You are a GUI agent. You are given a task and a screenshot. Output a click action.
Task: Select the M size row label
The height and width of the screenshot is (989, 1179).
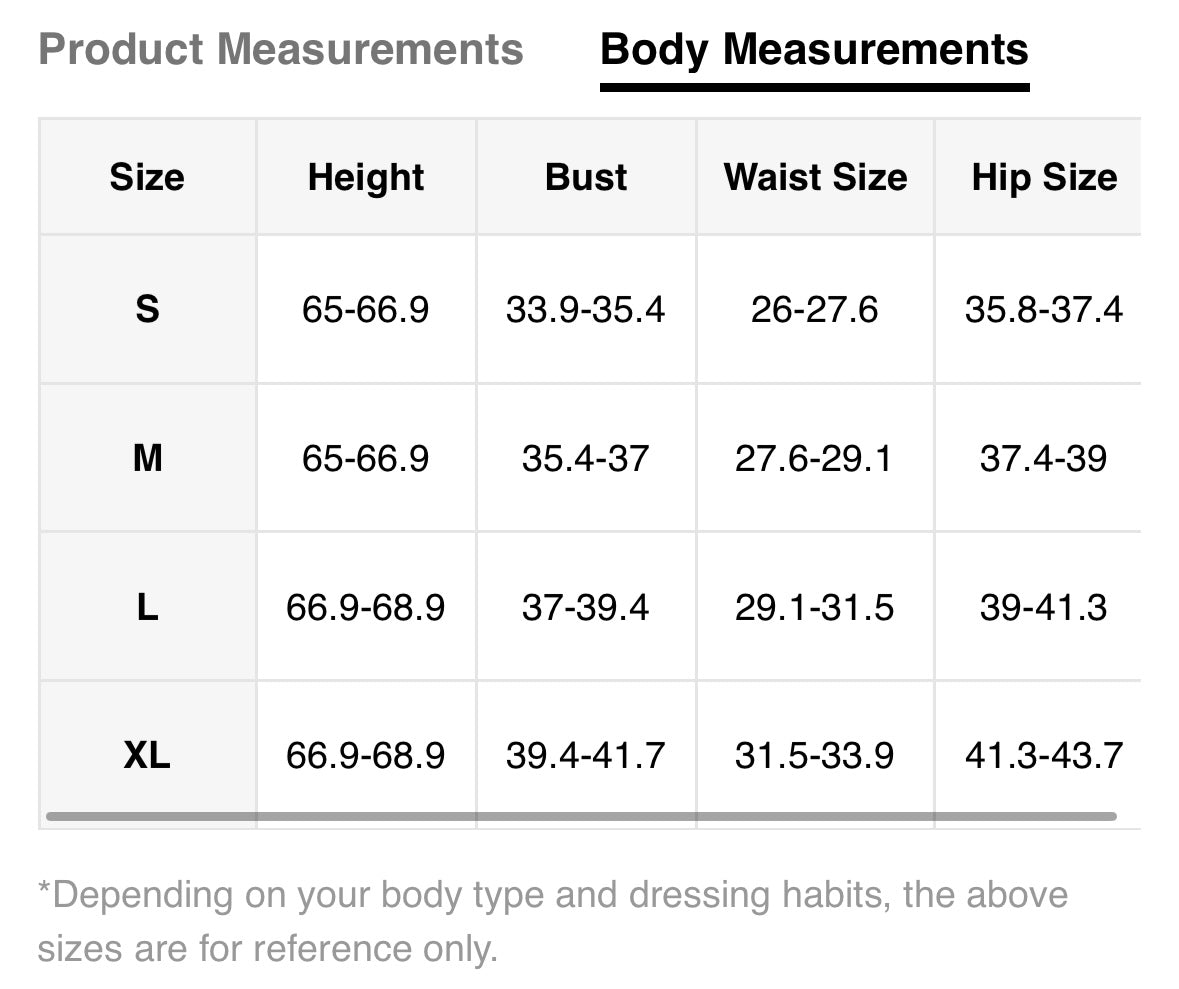(x=147, y=458)
